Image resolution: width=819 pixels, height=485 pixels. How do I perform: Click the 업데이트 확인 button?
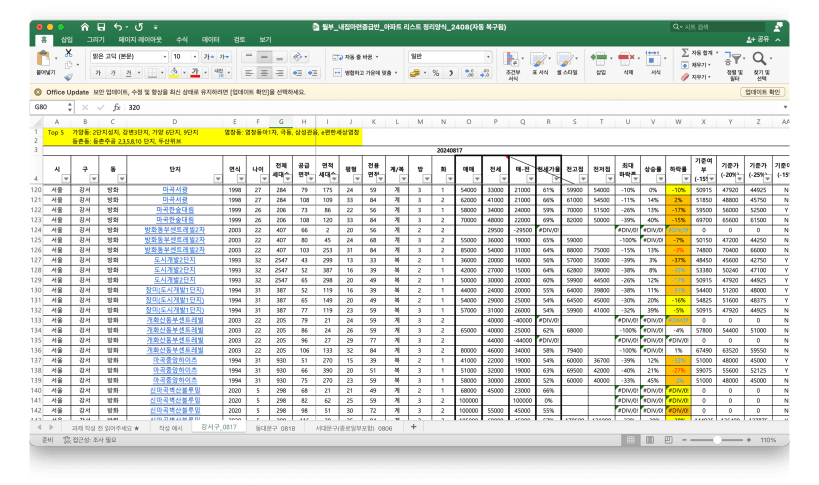[762, 92]
